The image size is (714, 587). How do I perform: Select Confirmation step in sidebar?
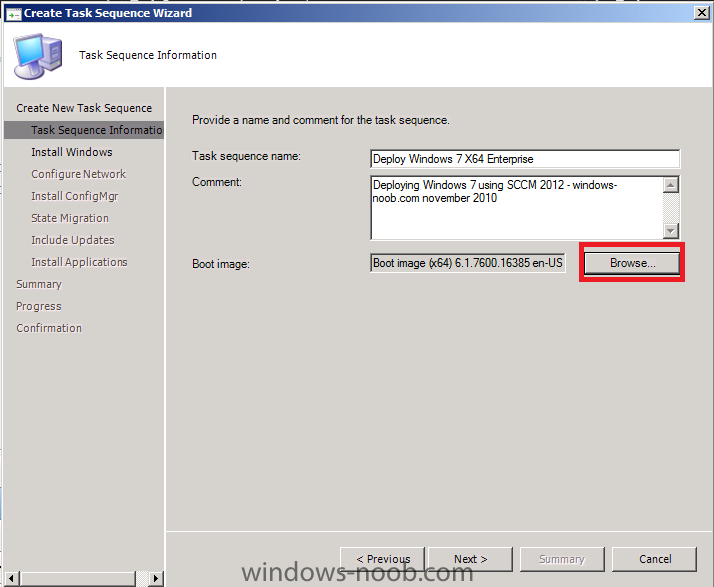(49, 328)
